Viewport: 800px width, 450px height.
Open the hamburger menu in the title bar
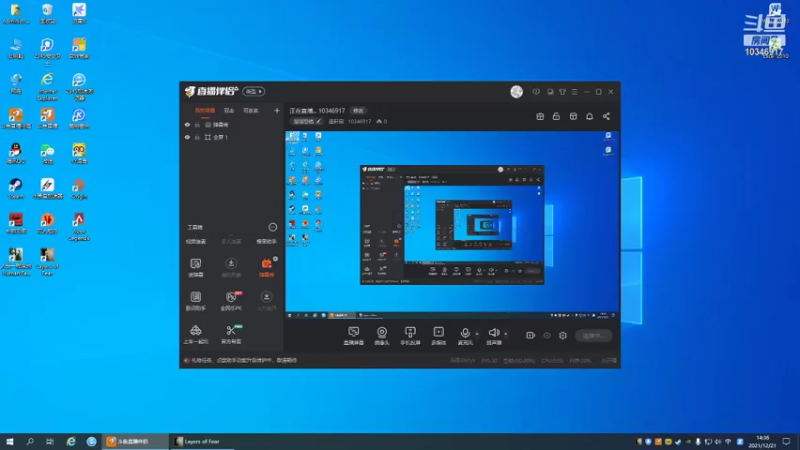coord(574,92)
